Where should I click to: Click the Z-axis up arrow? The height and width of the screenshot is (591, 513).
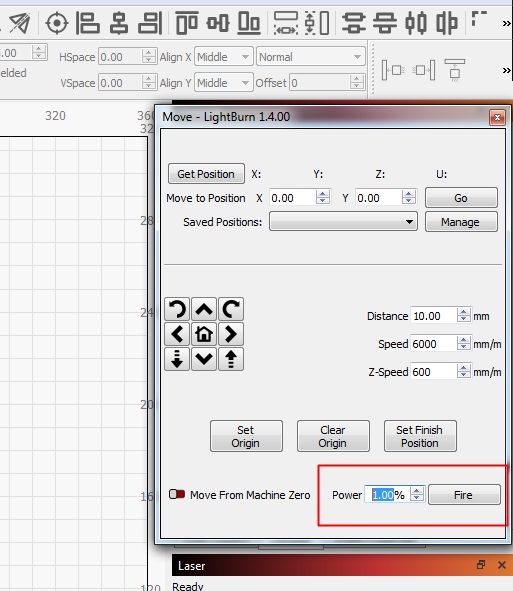point(231,359)
